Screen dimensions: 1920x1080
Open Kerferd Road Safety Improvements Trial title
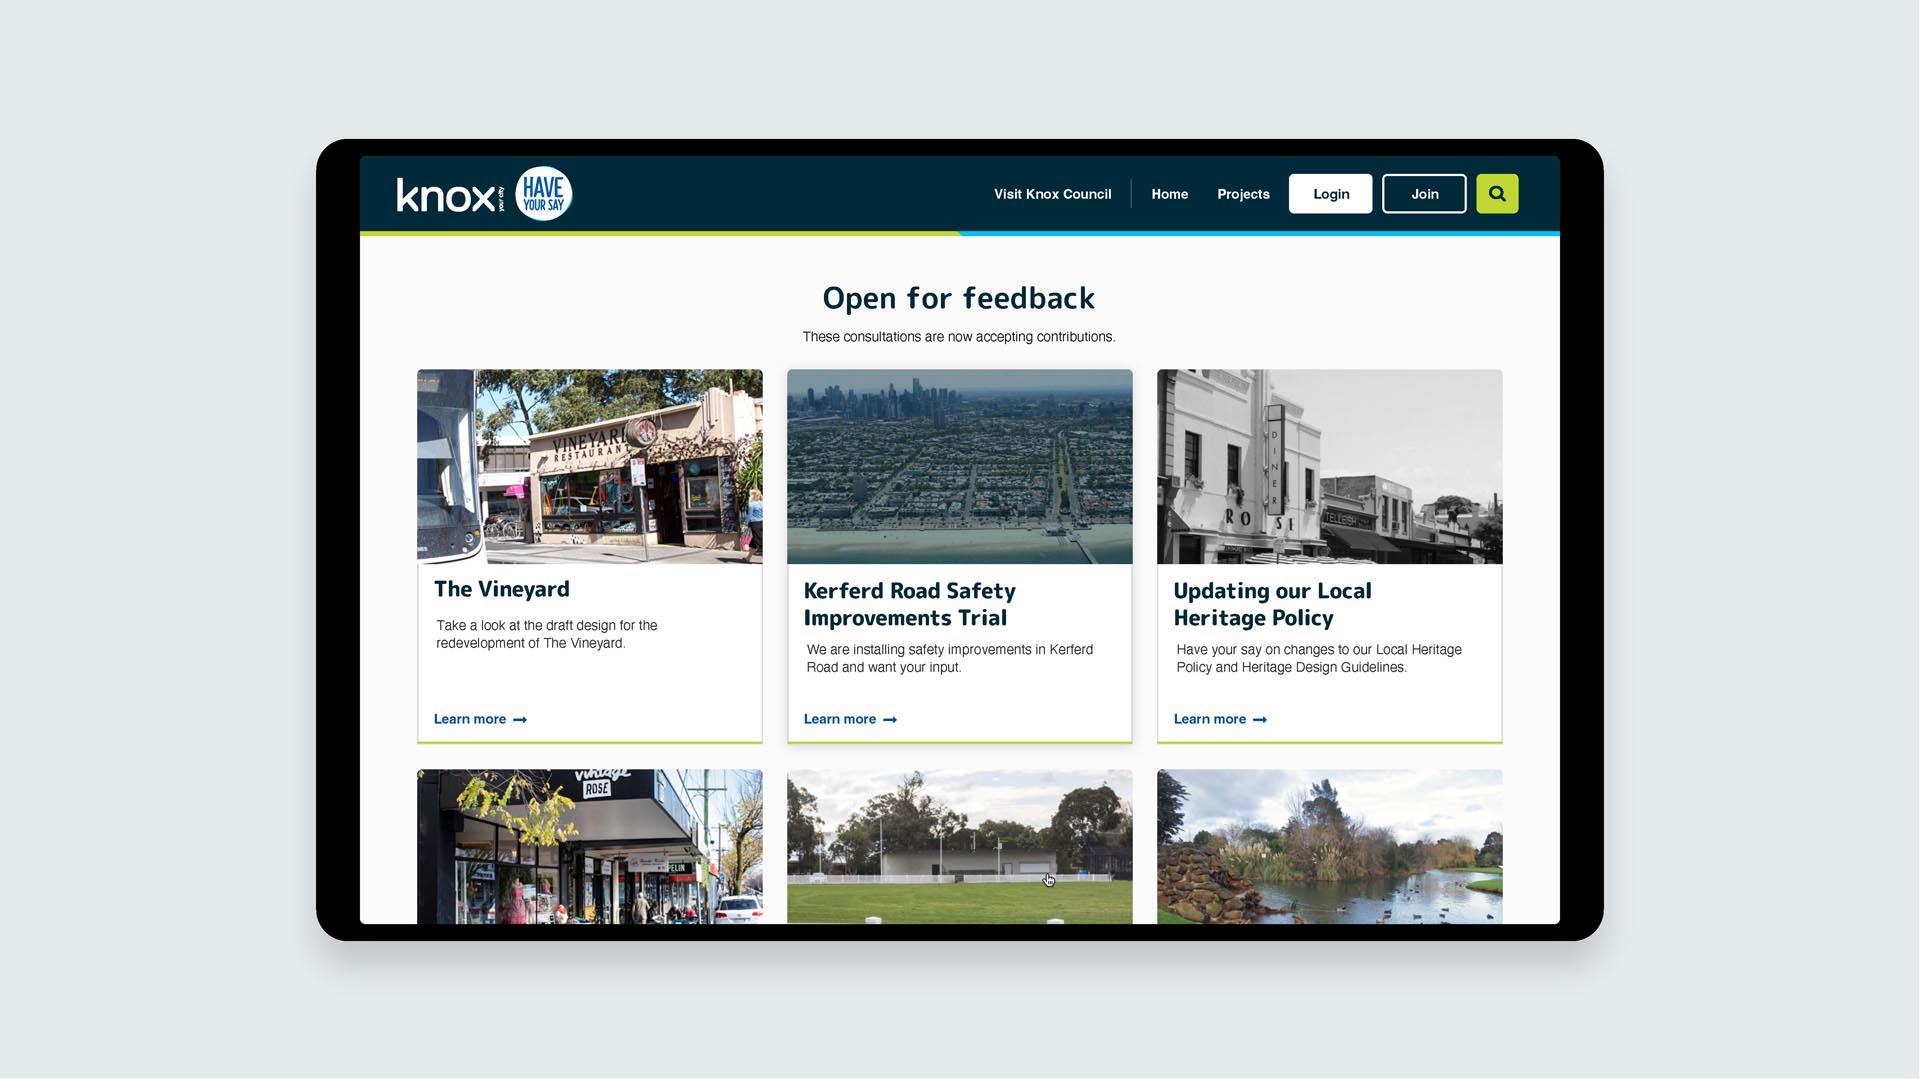click(909, 604)
